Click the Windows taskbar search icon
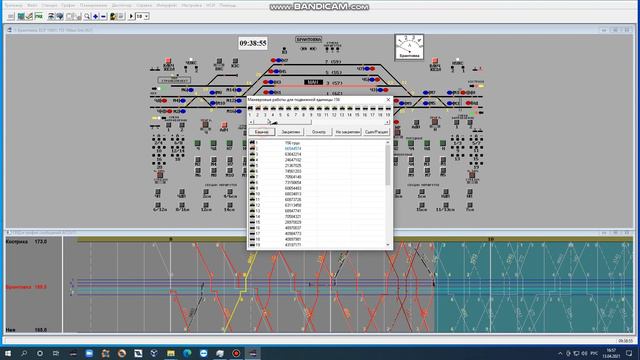640x360 pixels. [x=24, y=353]
